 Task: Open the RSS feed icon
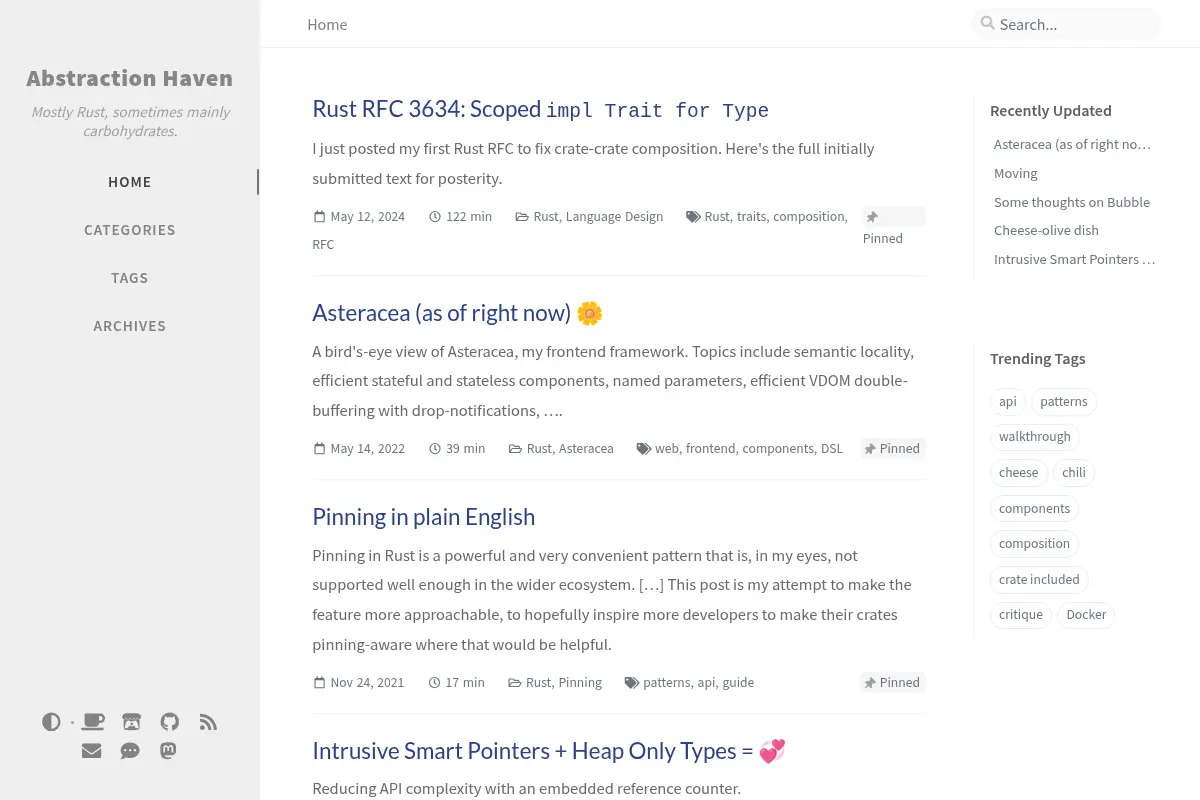(x=208, y=722)
